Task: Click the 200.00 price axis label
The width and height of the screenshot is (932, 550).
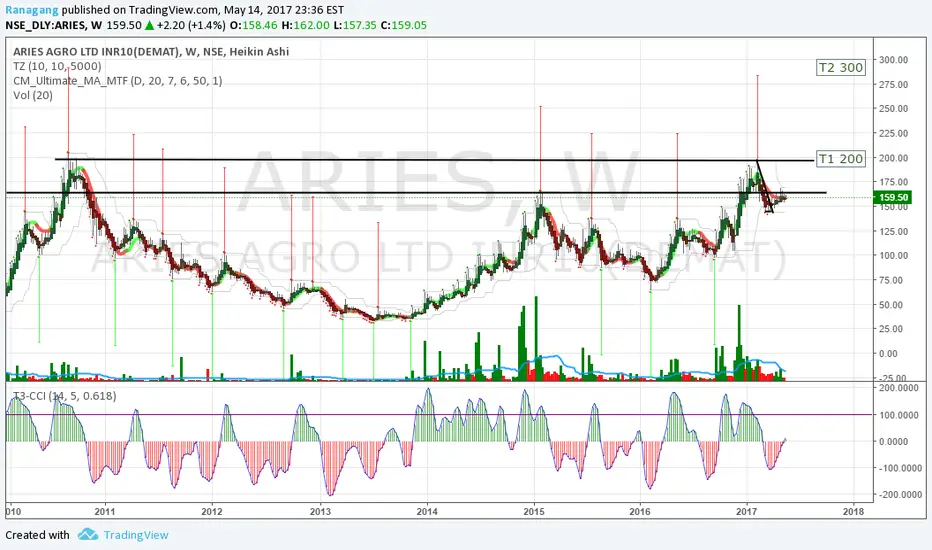Action: coord(893,158)
